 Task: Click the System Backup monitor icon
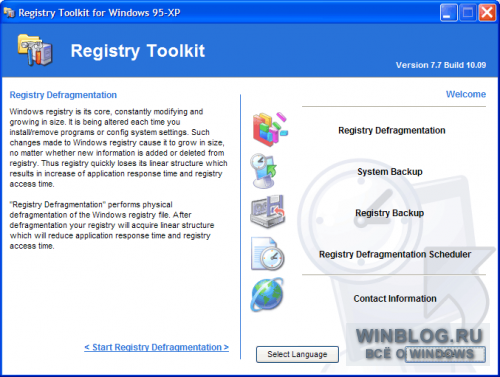pos(264,171)
